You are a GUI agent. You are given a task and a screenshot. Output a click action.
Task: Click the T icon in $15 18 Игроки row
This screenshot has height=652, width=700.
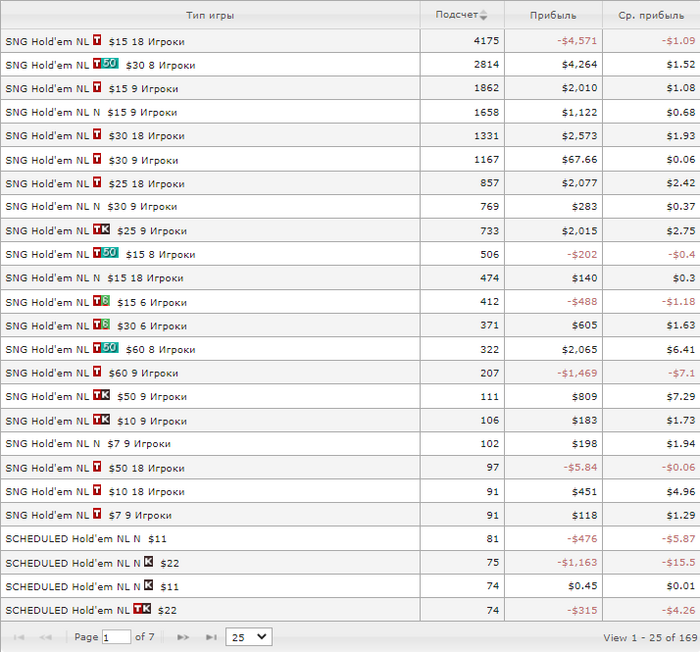tap(97, 40)
